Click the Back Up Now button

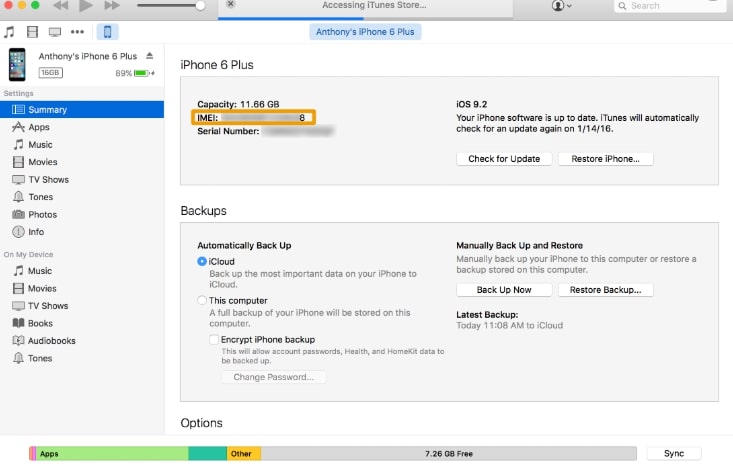(503, 290)
